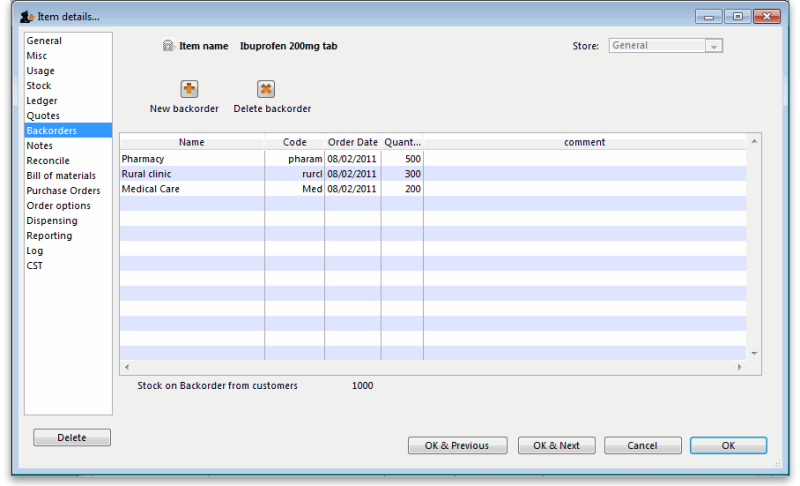Screen dimensions: 800x486
Task: Select the CST section
Action: pyautogui.click(x=68, y=266)
